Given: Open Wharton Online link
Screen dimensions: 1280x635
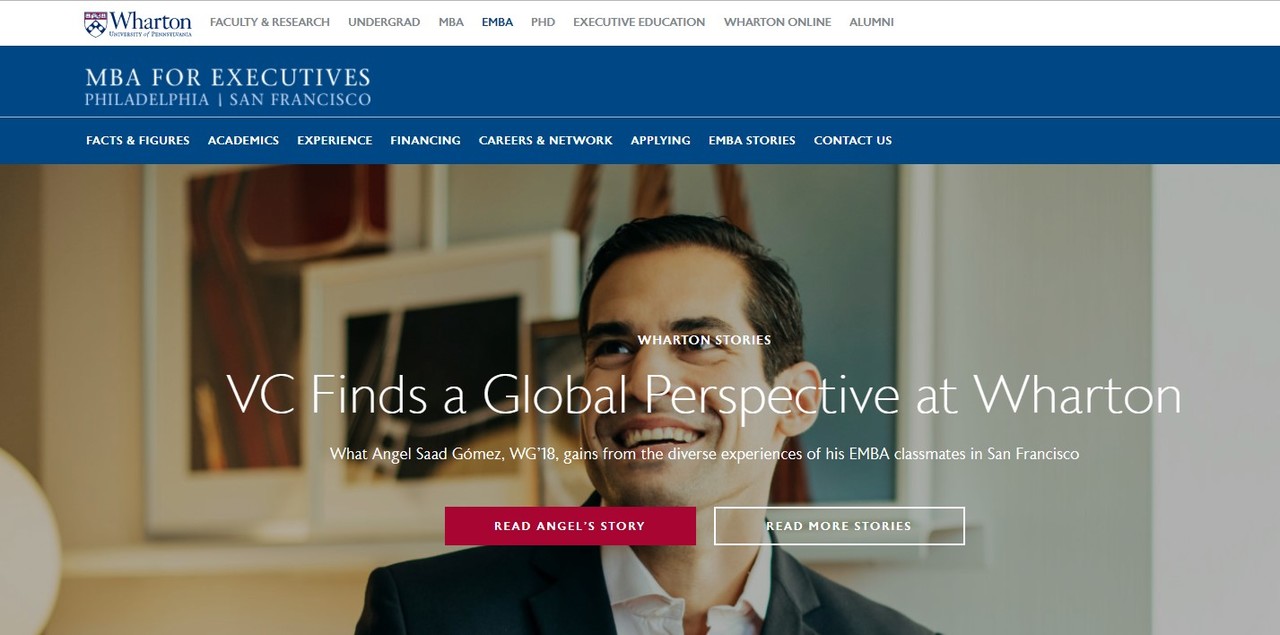Looking at the screenshot, I should (777, 22).
